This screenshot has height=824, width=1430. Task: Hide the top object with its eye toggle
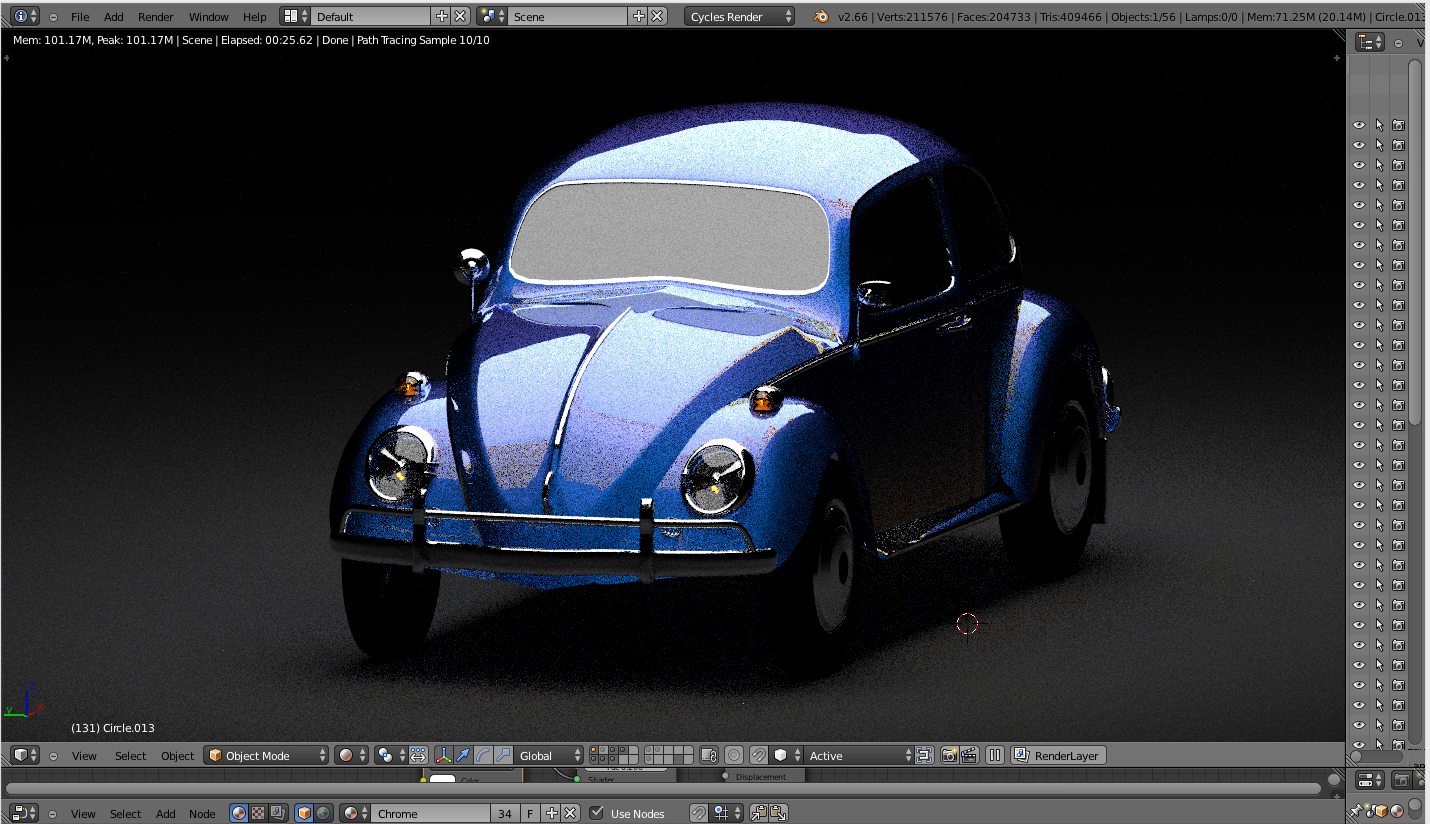point(1359,124)
